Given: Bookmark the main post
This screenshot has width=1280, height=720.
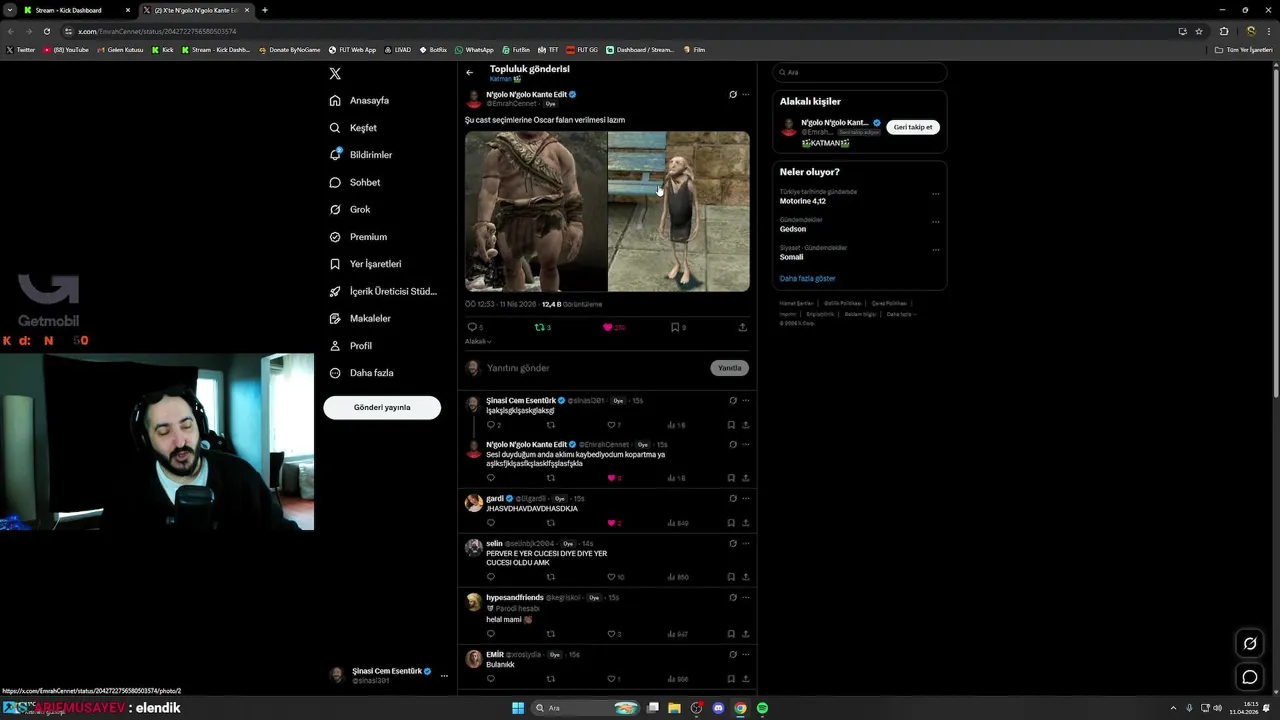Looking at the screenshot, I should pyautogui.click(x=675, y=327).
